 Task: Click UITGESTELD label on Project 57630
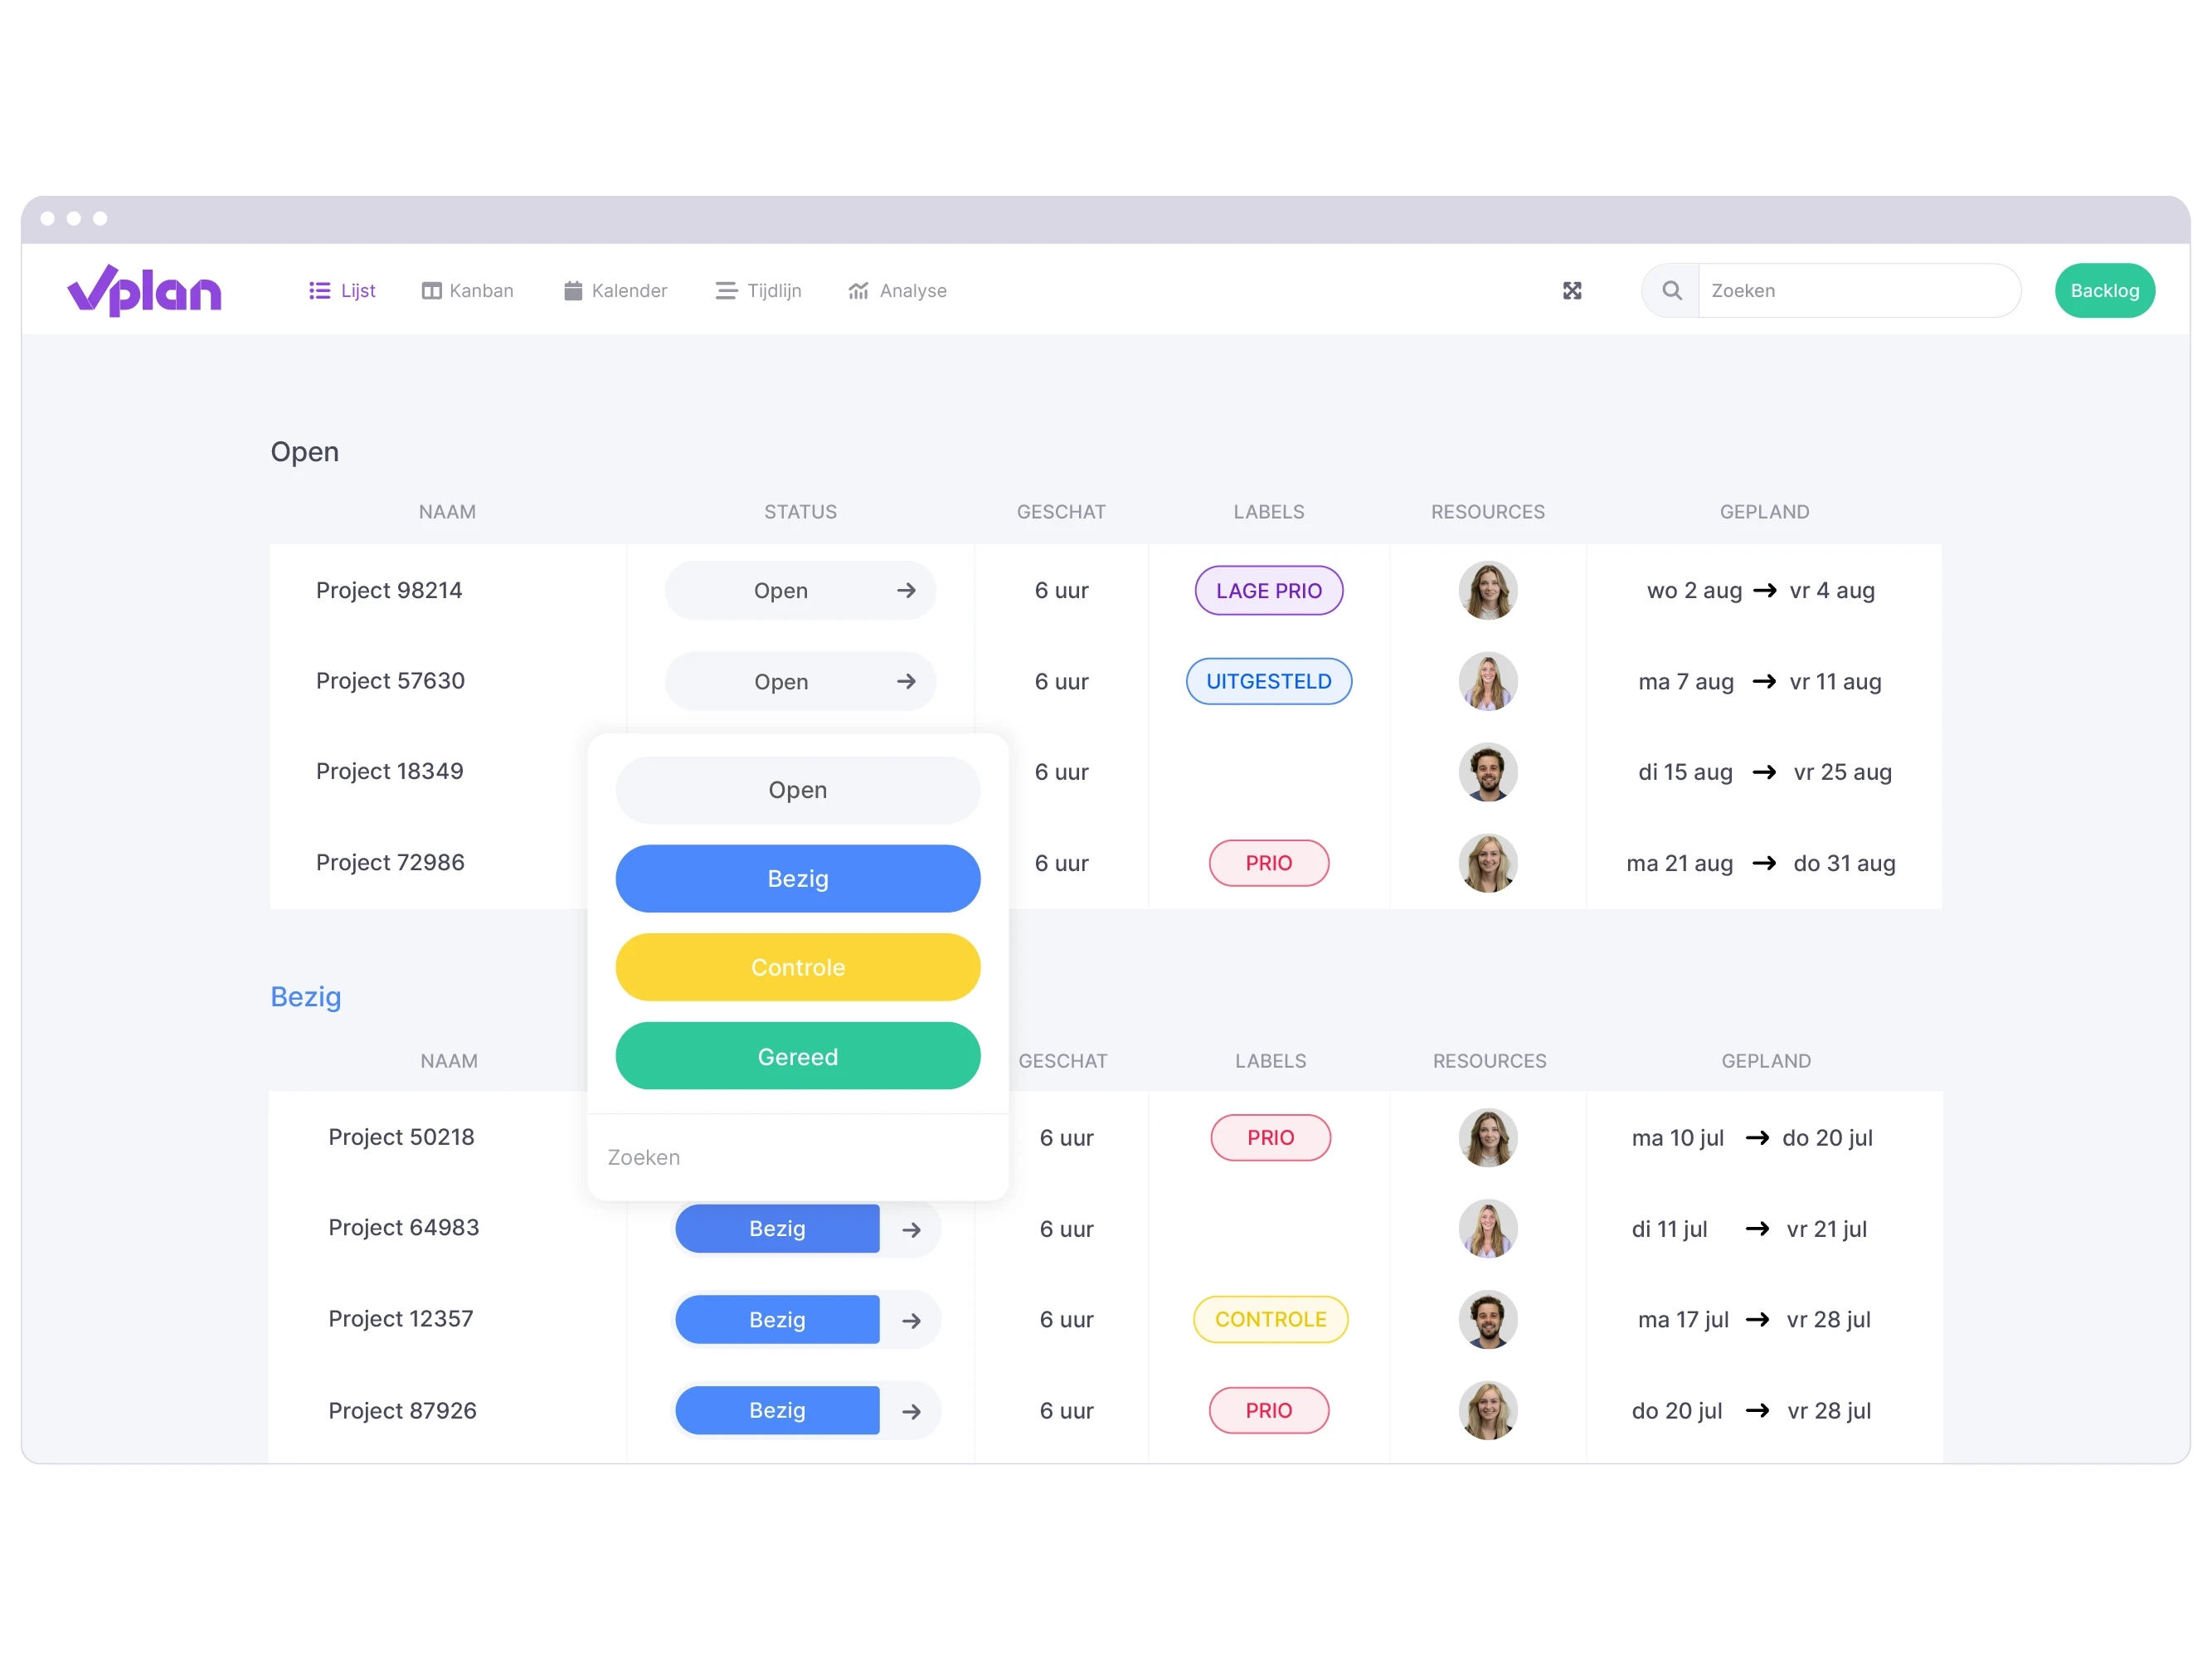pos(1267,680)
